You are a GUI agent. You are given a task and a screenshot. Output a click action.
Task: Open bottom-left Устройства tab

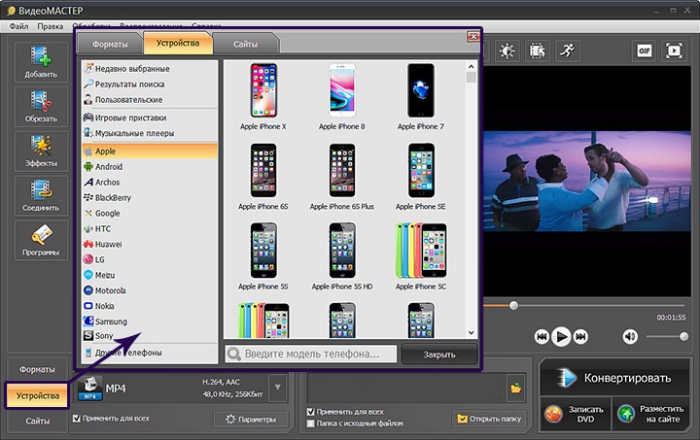(x=38, y=395)
